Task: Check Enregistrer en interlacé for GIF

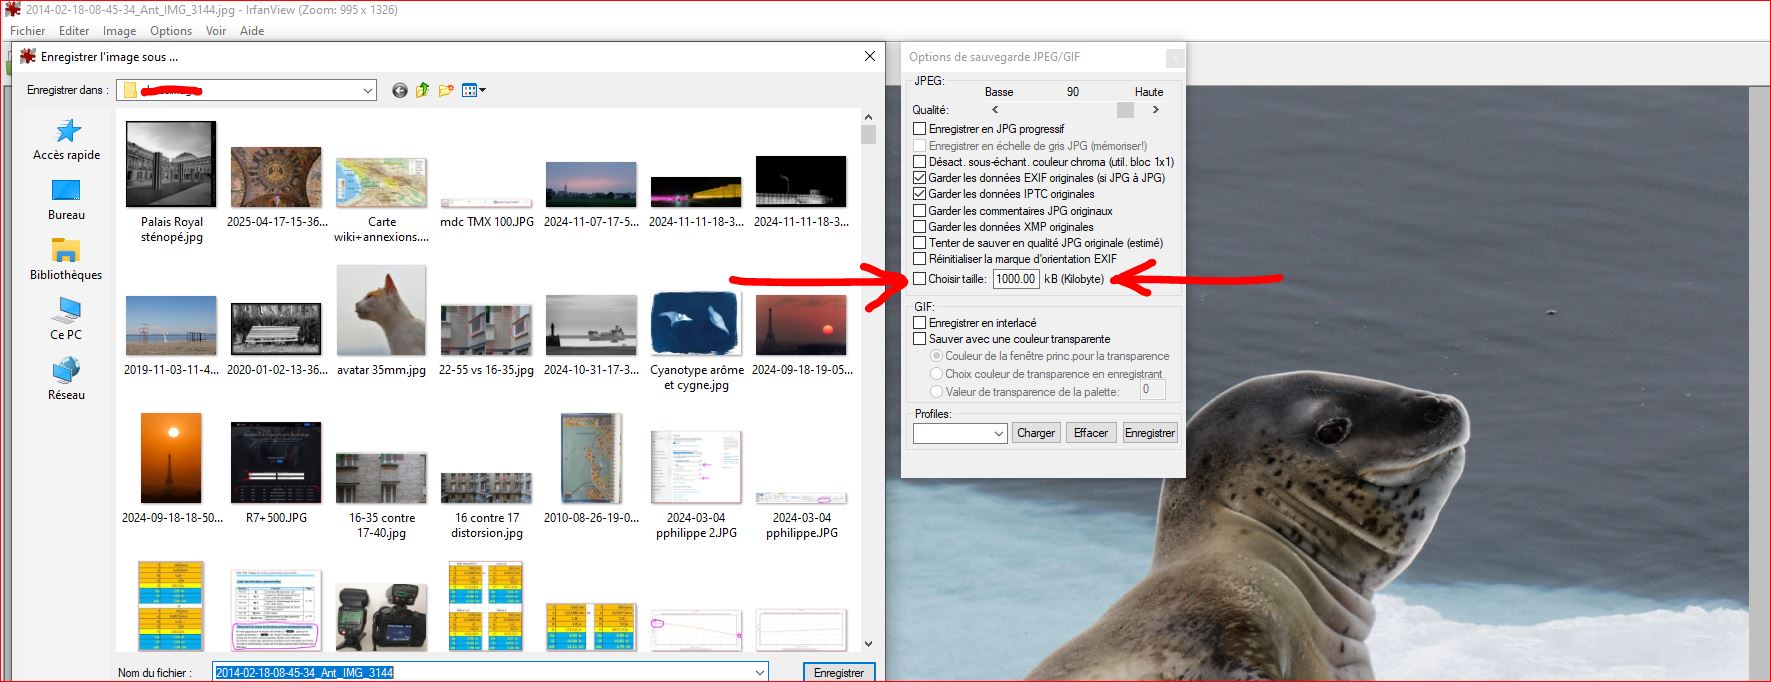Action: tap(920, 323)
